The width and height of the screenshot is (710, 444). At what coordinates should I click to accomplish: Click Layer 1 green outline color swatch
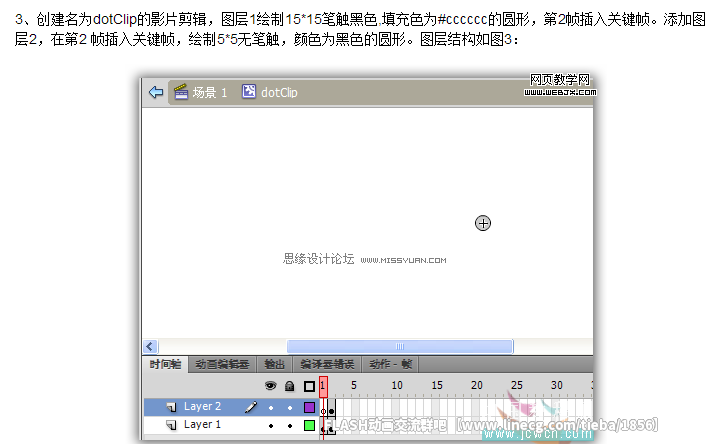click(309, 425)
